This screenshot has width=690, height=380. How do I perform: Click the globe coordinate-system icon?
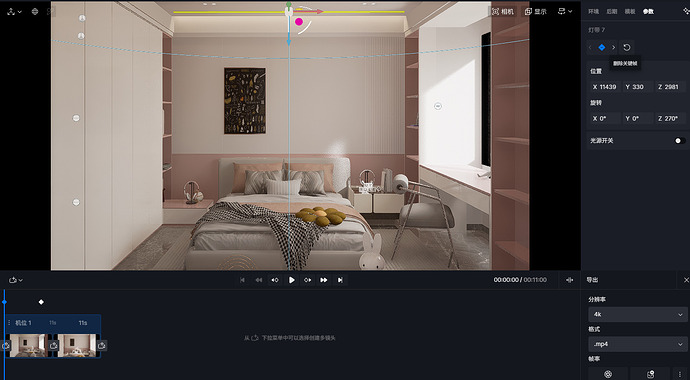click(35, 12)
